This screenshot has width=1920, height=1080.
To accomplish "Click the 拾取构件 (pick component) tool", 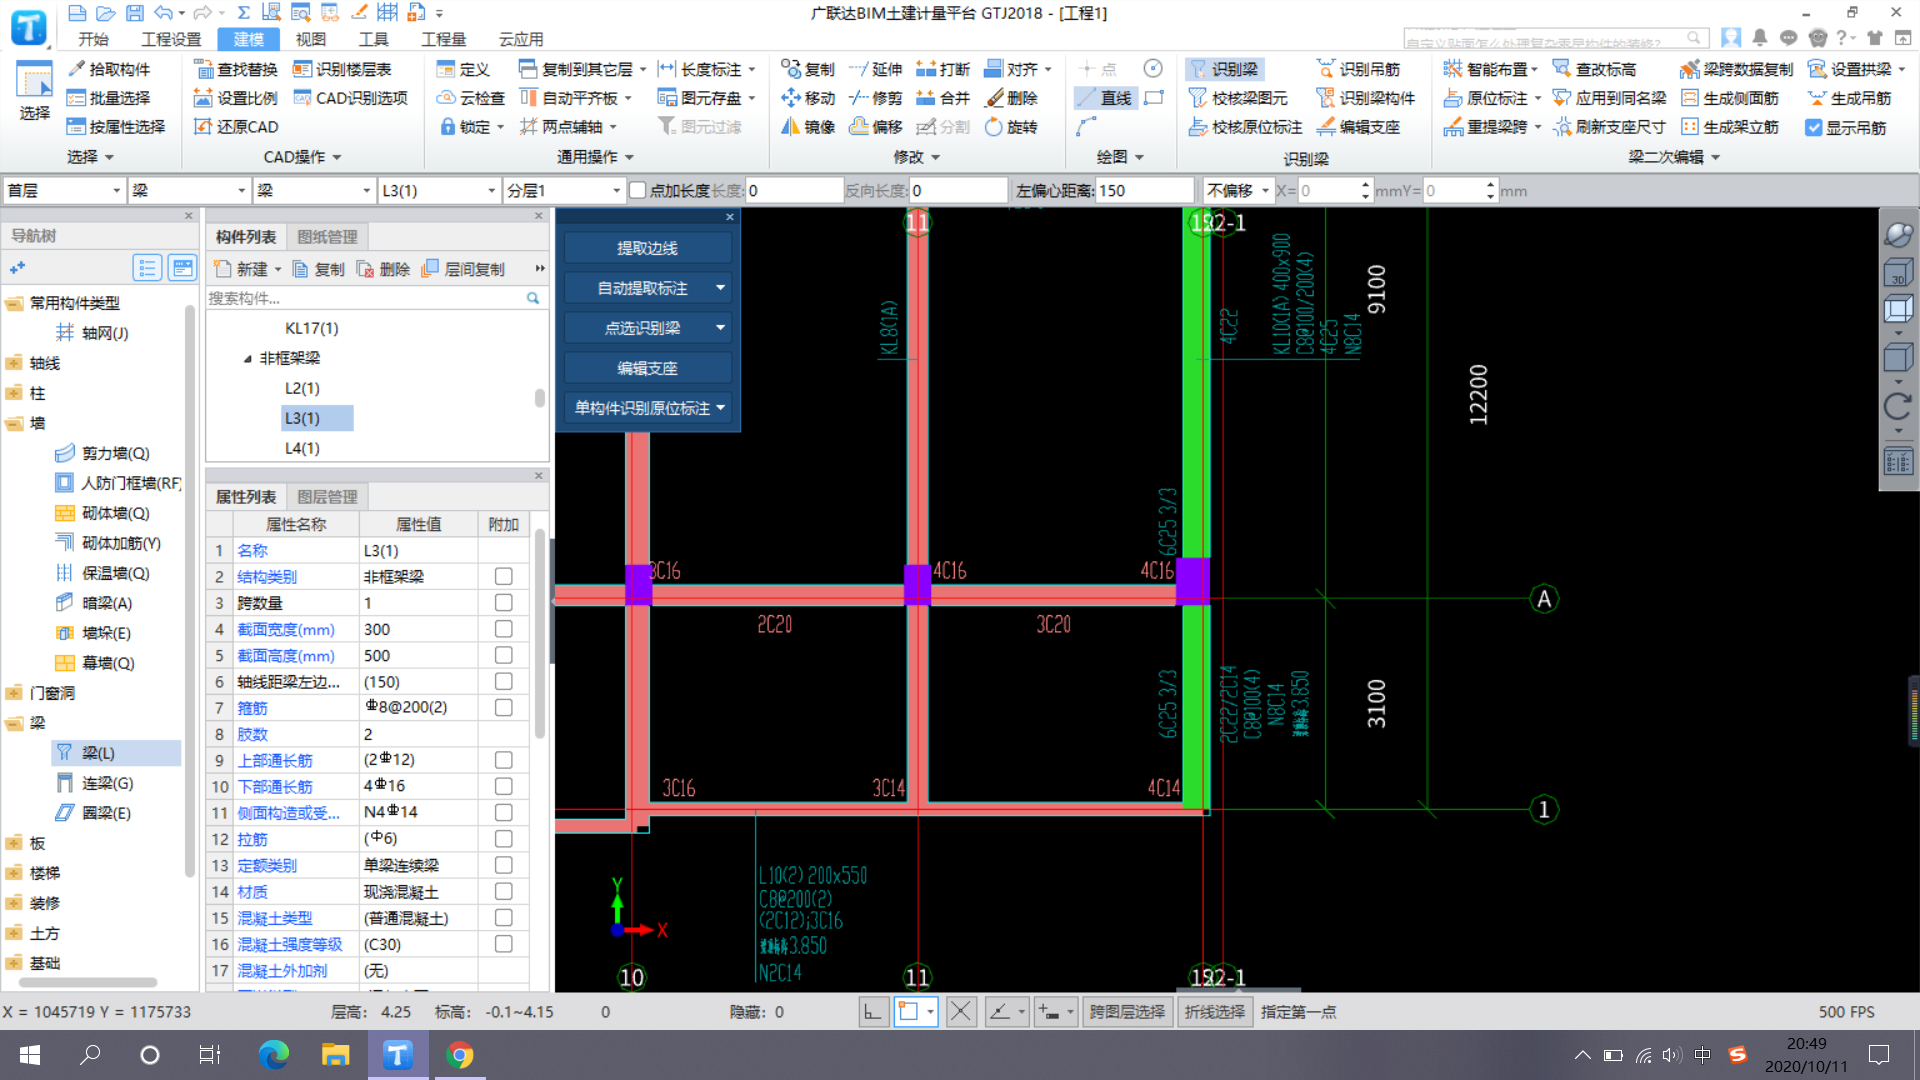I will [108, 69].
